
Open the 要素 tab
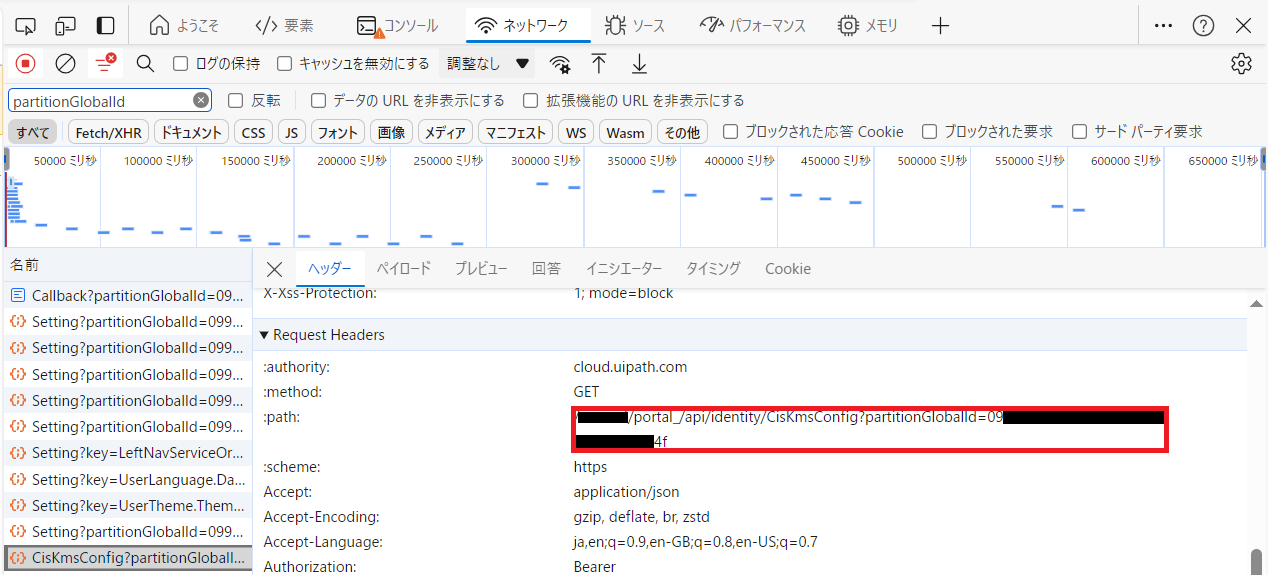pos(284,26)
